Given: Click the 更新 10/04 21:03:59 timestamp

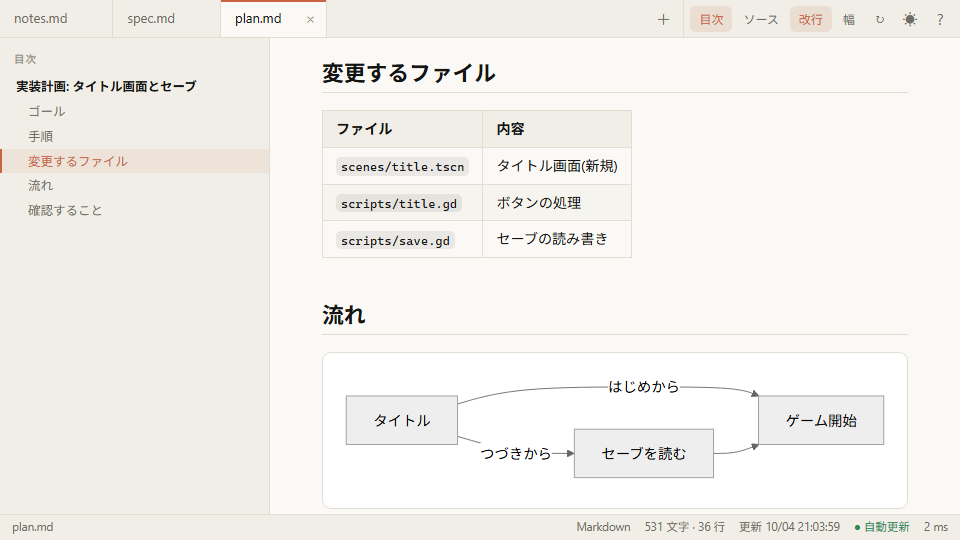Looking at the screenshot, I should [x=789, y=527].
